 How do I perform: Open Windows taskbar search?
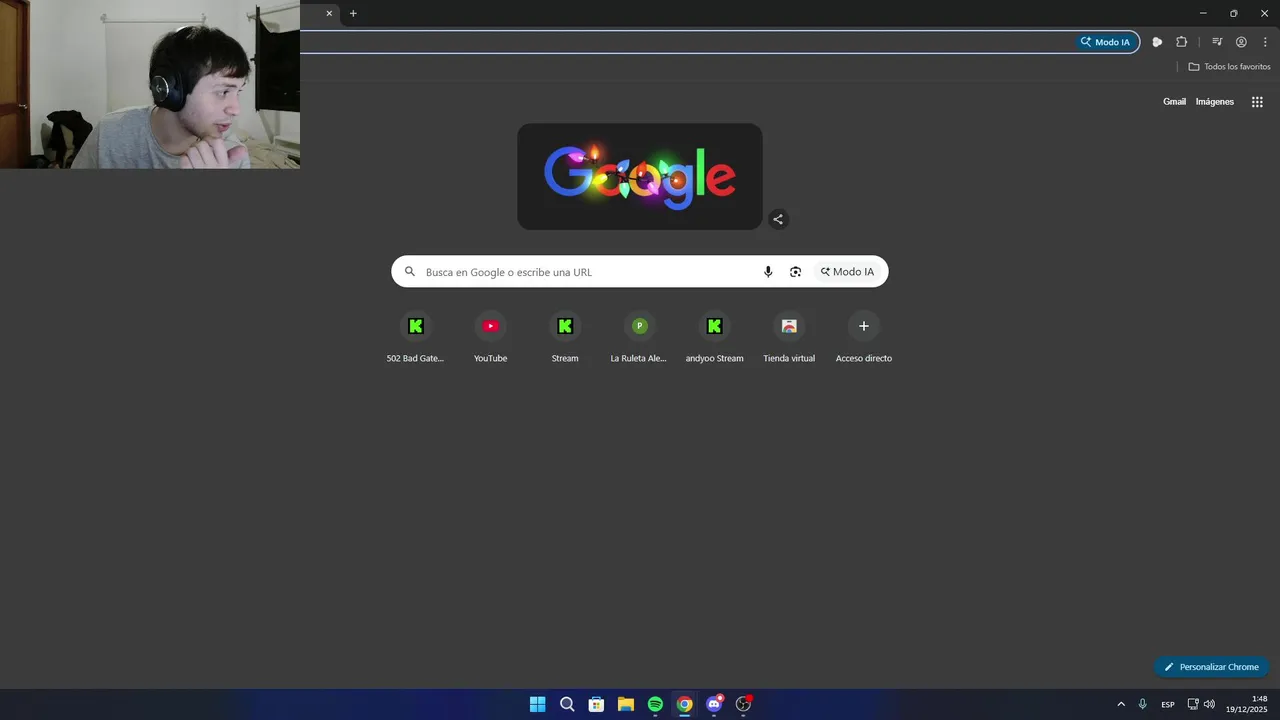[567, 704]
